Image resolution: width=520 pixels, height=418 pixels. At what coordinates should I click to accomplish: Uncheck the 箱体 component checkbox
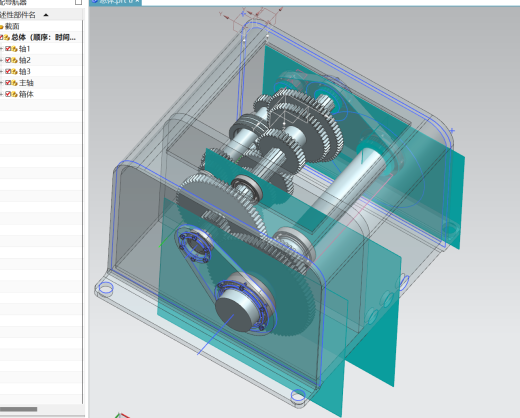(8, 94)
